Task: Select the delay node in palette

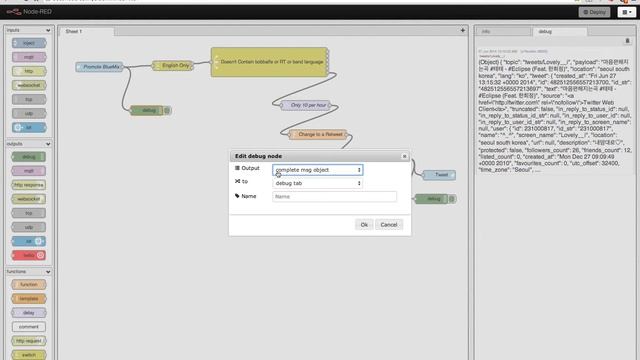Action: tap(29, 313)
